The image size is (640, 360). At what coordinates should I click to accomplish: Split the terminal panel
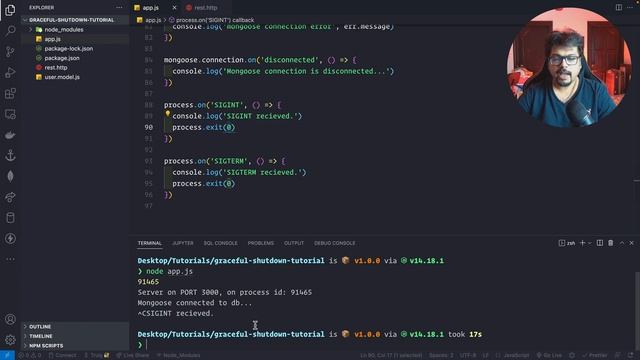(x=600, y=243)
